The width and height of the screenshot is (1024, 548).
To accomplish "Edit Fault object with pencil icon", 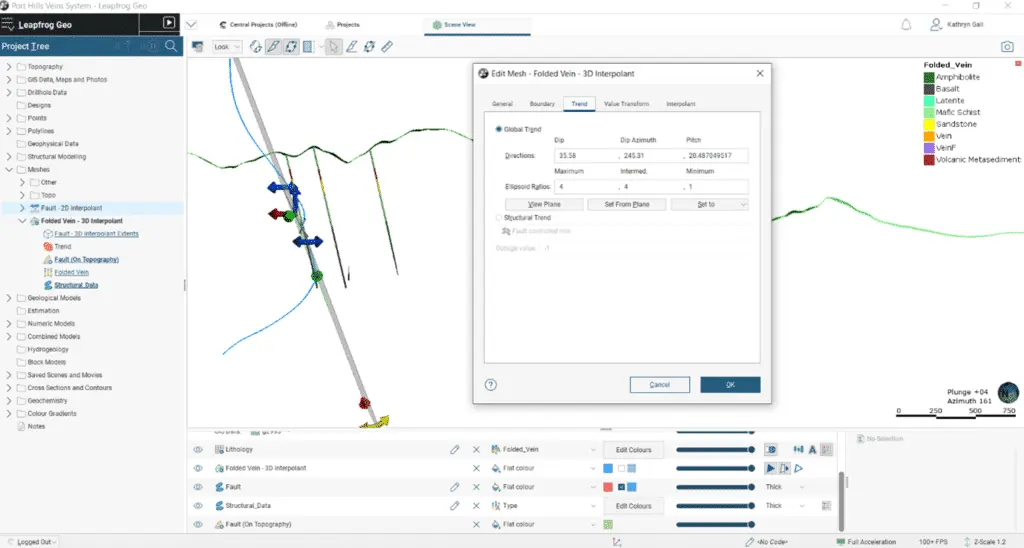I will click(x=455, y=487).
